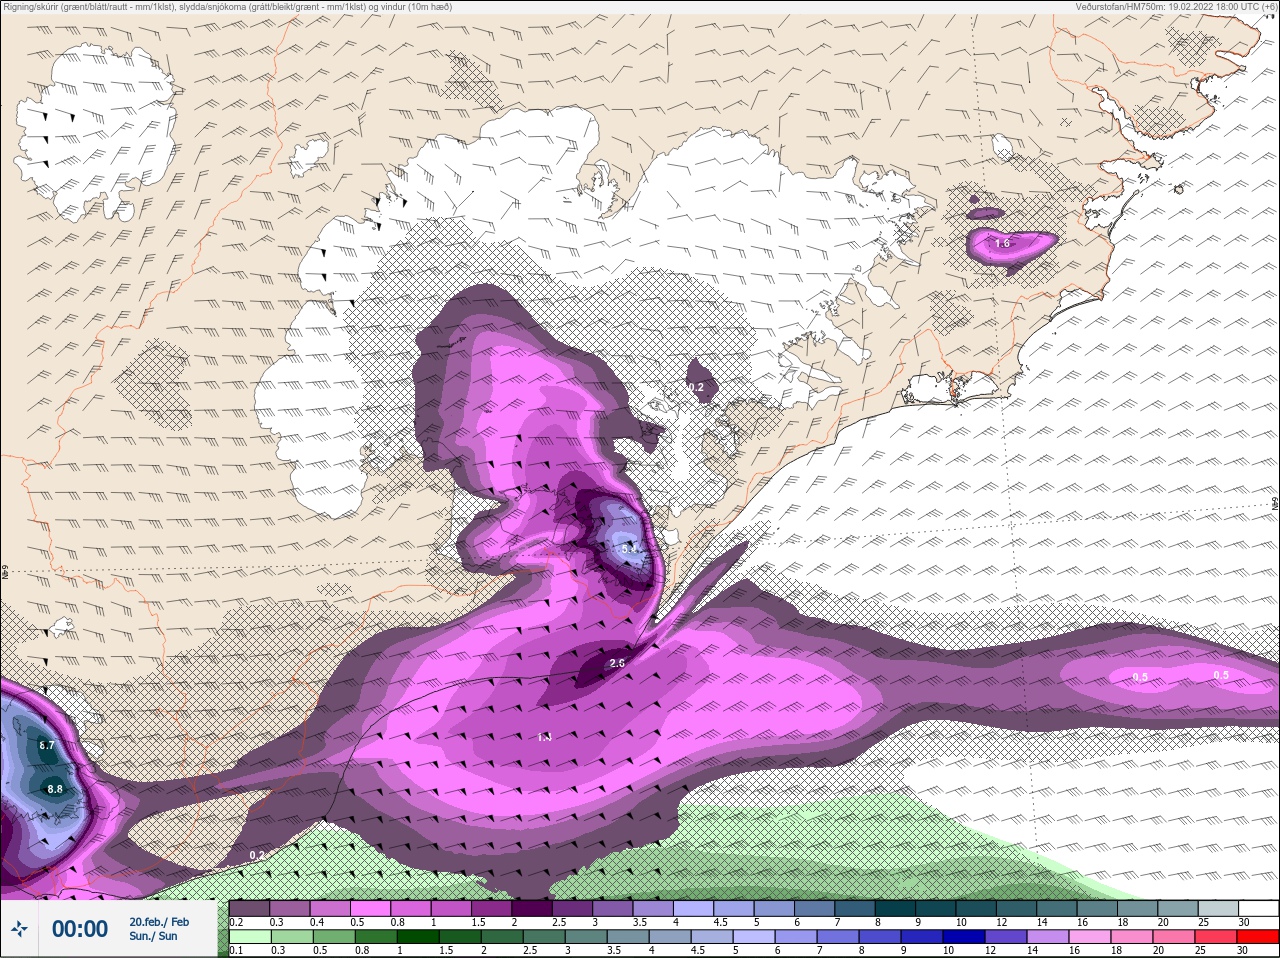Click the 8.8 precipitation value on the map
The width and height of the screenshot is (1280, 958).
tap(55, 789)
